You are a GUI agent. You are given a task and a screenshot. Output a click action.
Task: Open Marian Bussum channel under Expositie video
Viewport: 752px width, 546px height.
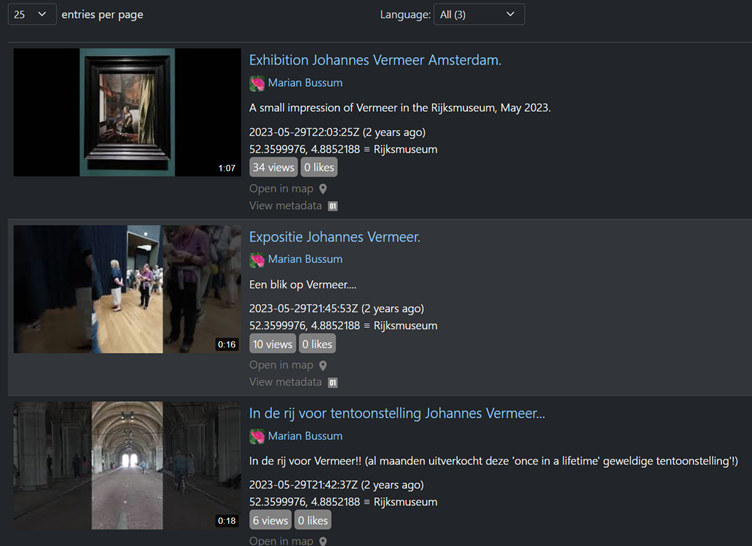pyautogui.click(x=305, y=259)
